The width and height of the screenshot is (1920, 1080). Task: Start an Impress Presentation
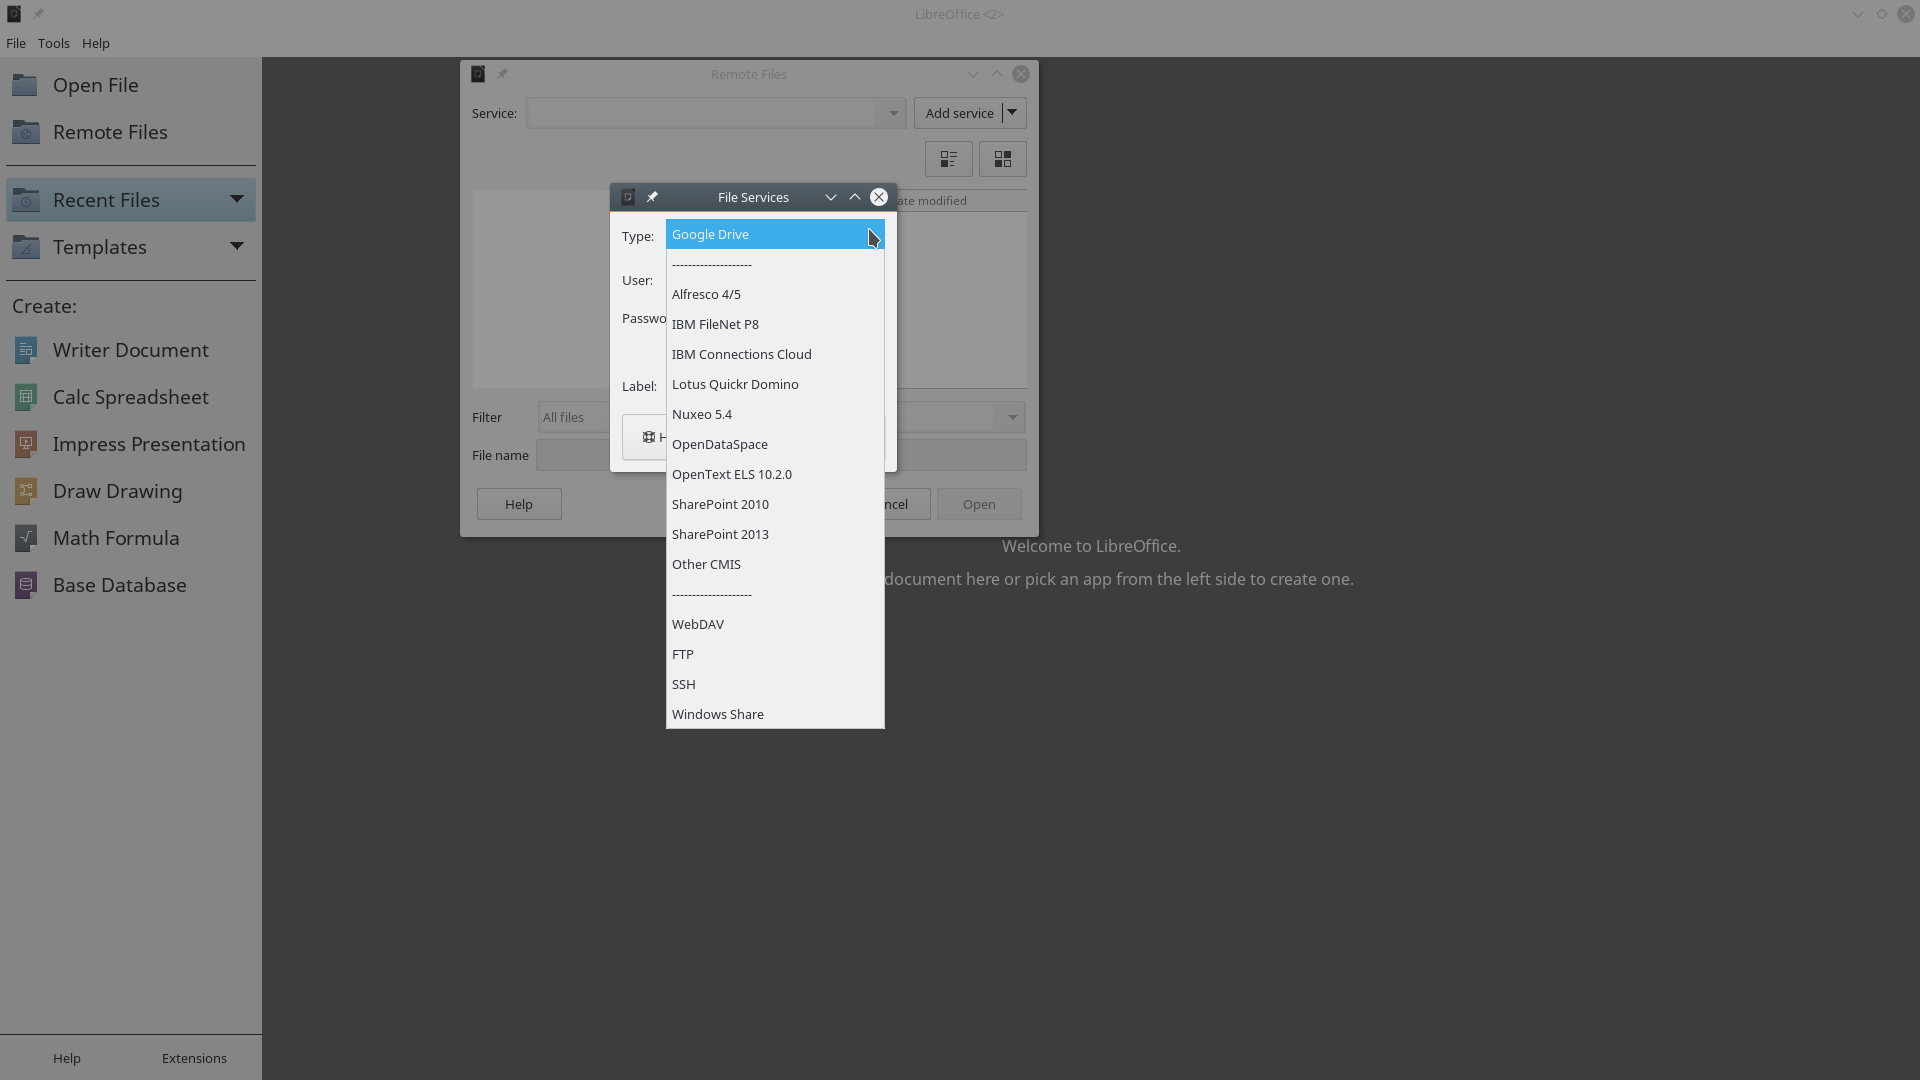(149, 443)
